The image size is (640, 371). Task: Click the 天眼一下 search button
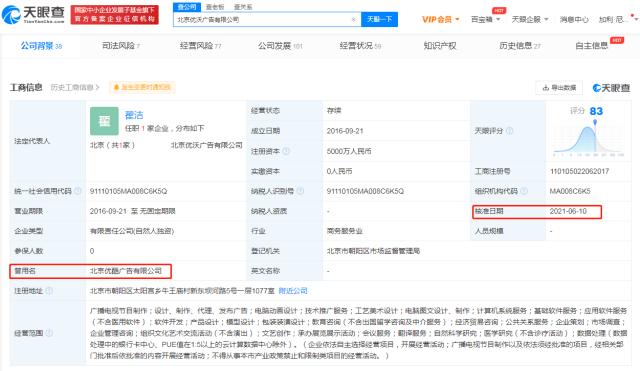pos(379,19)
